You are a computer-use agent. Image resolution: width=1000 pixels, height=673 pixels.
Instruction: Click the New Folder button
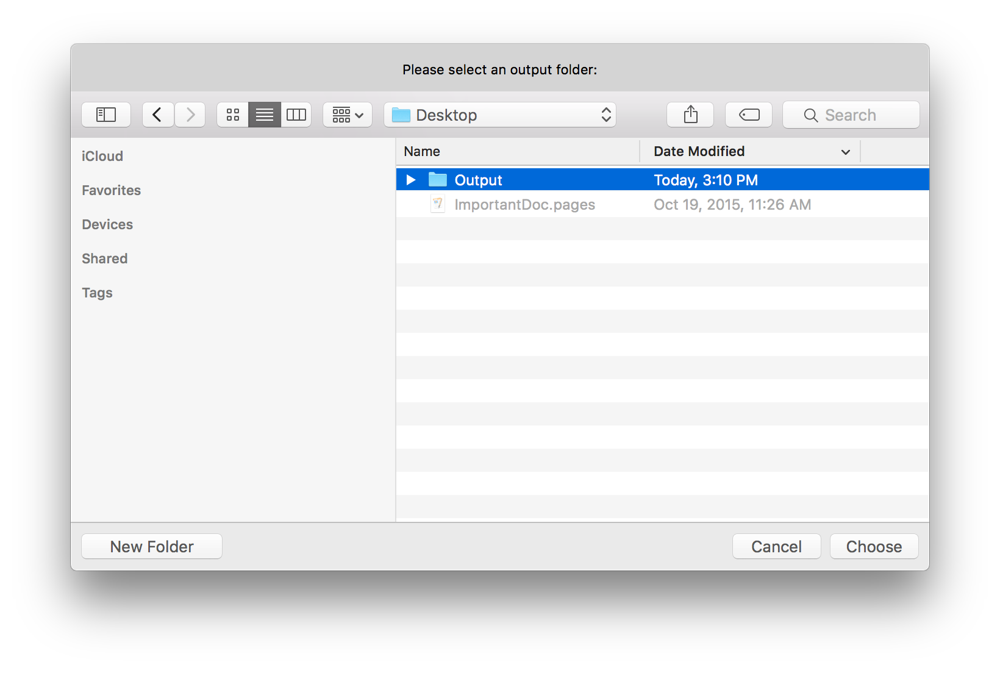[152, 547]
